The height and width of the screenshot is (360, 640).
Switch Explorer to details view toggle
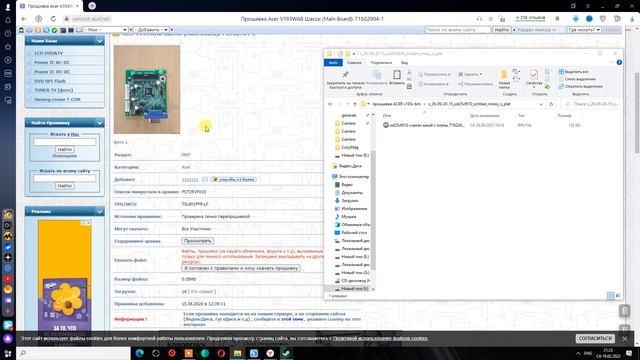pos(611,296)
